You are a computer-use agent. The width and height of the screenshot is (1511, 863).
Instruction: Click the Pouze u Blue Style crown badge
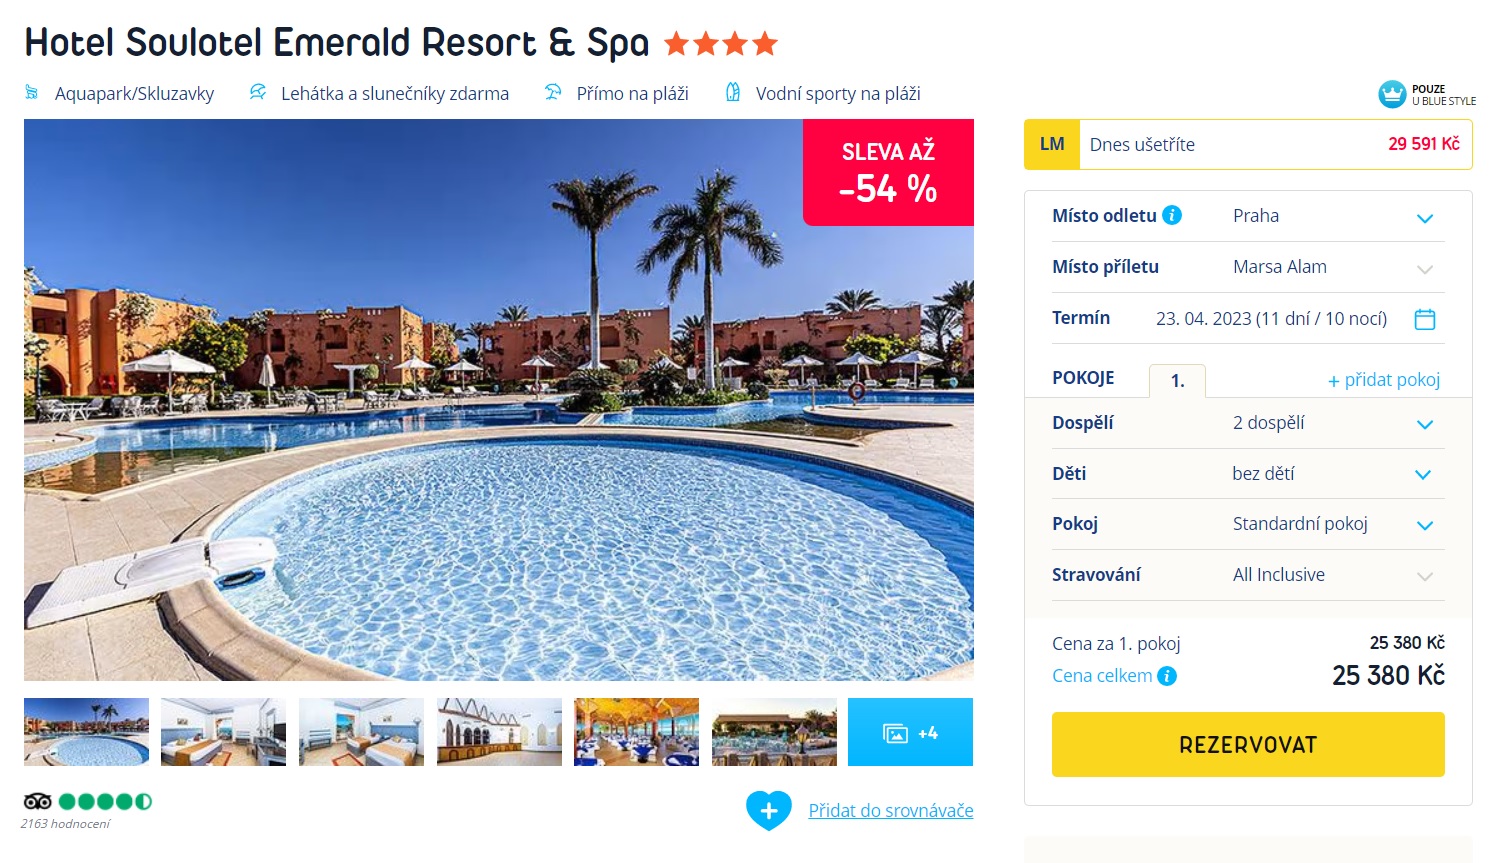(1427, 95)
